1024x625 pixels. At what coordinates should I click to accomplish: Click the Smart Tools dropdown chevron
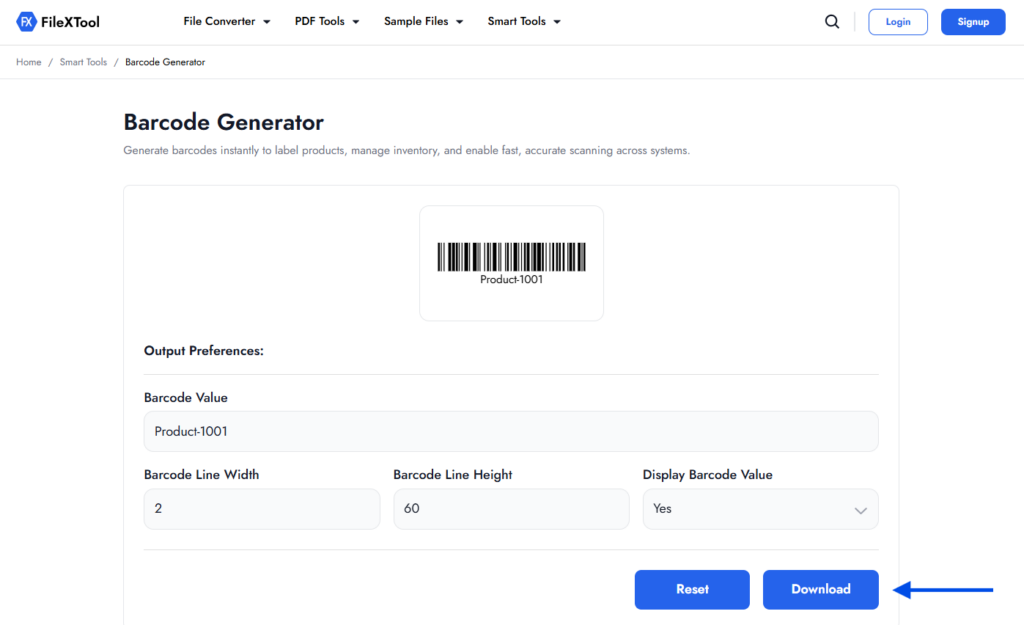click(558, 21)
